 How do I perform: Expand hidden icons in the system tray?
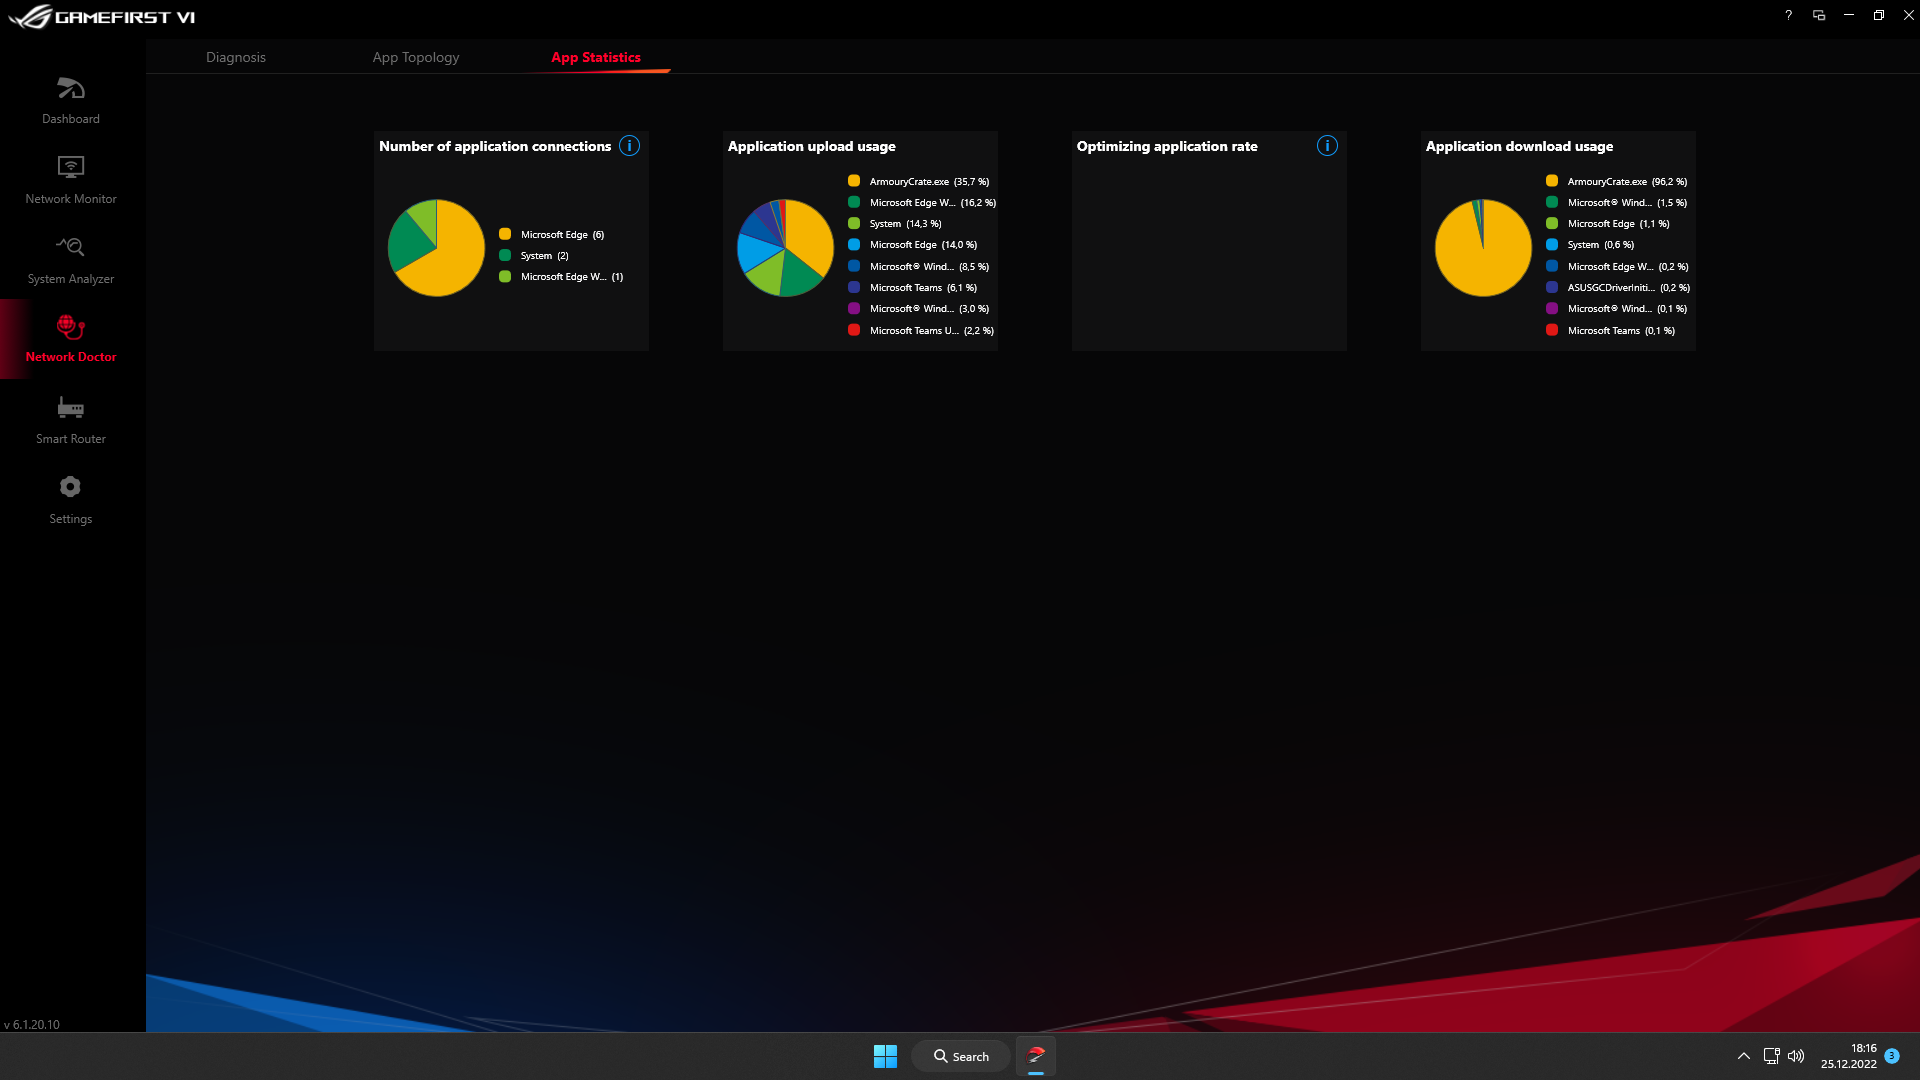tap(1743, 1055)
